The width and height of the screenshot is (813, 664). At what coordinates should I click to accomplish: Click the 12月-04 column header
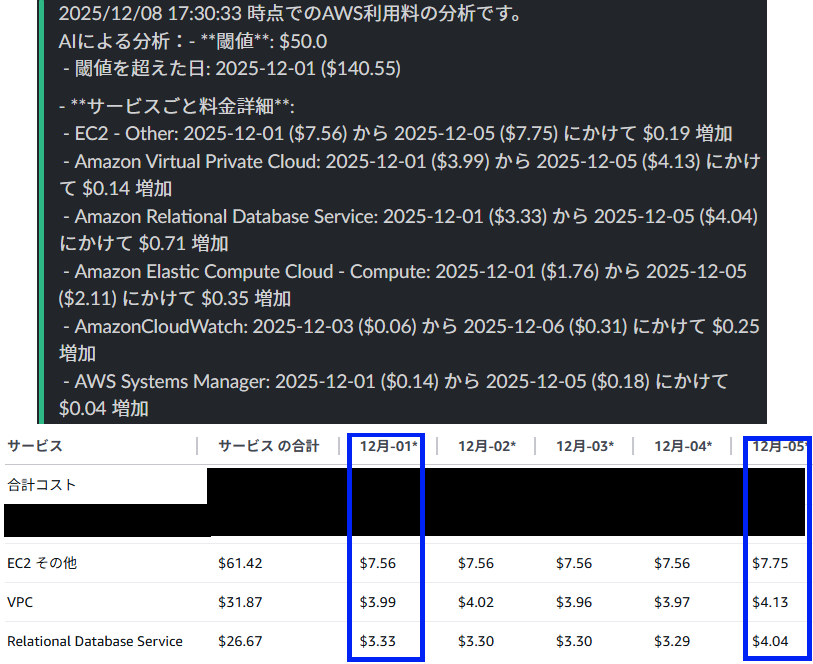[682, 446]
